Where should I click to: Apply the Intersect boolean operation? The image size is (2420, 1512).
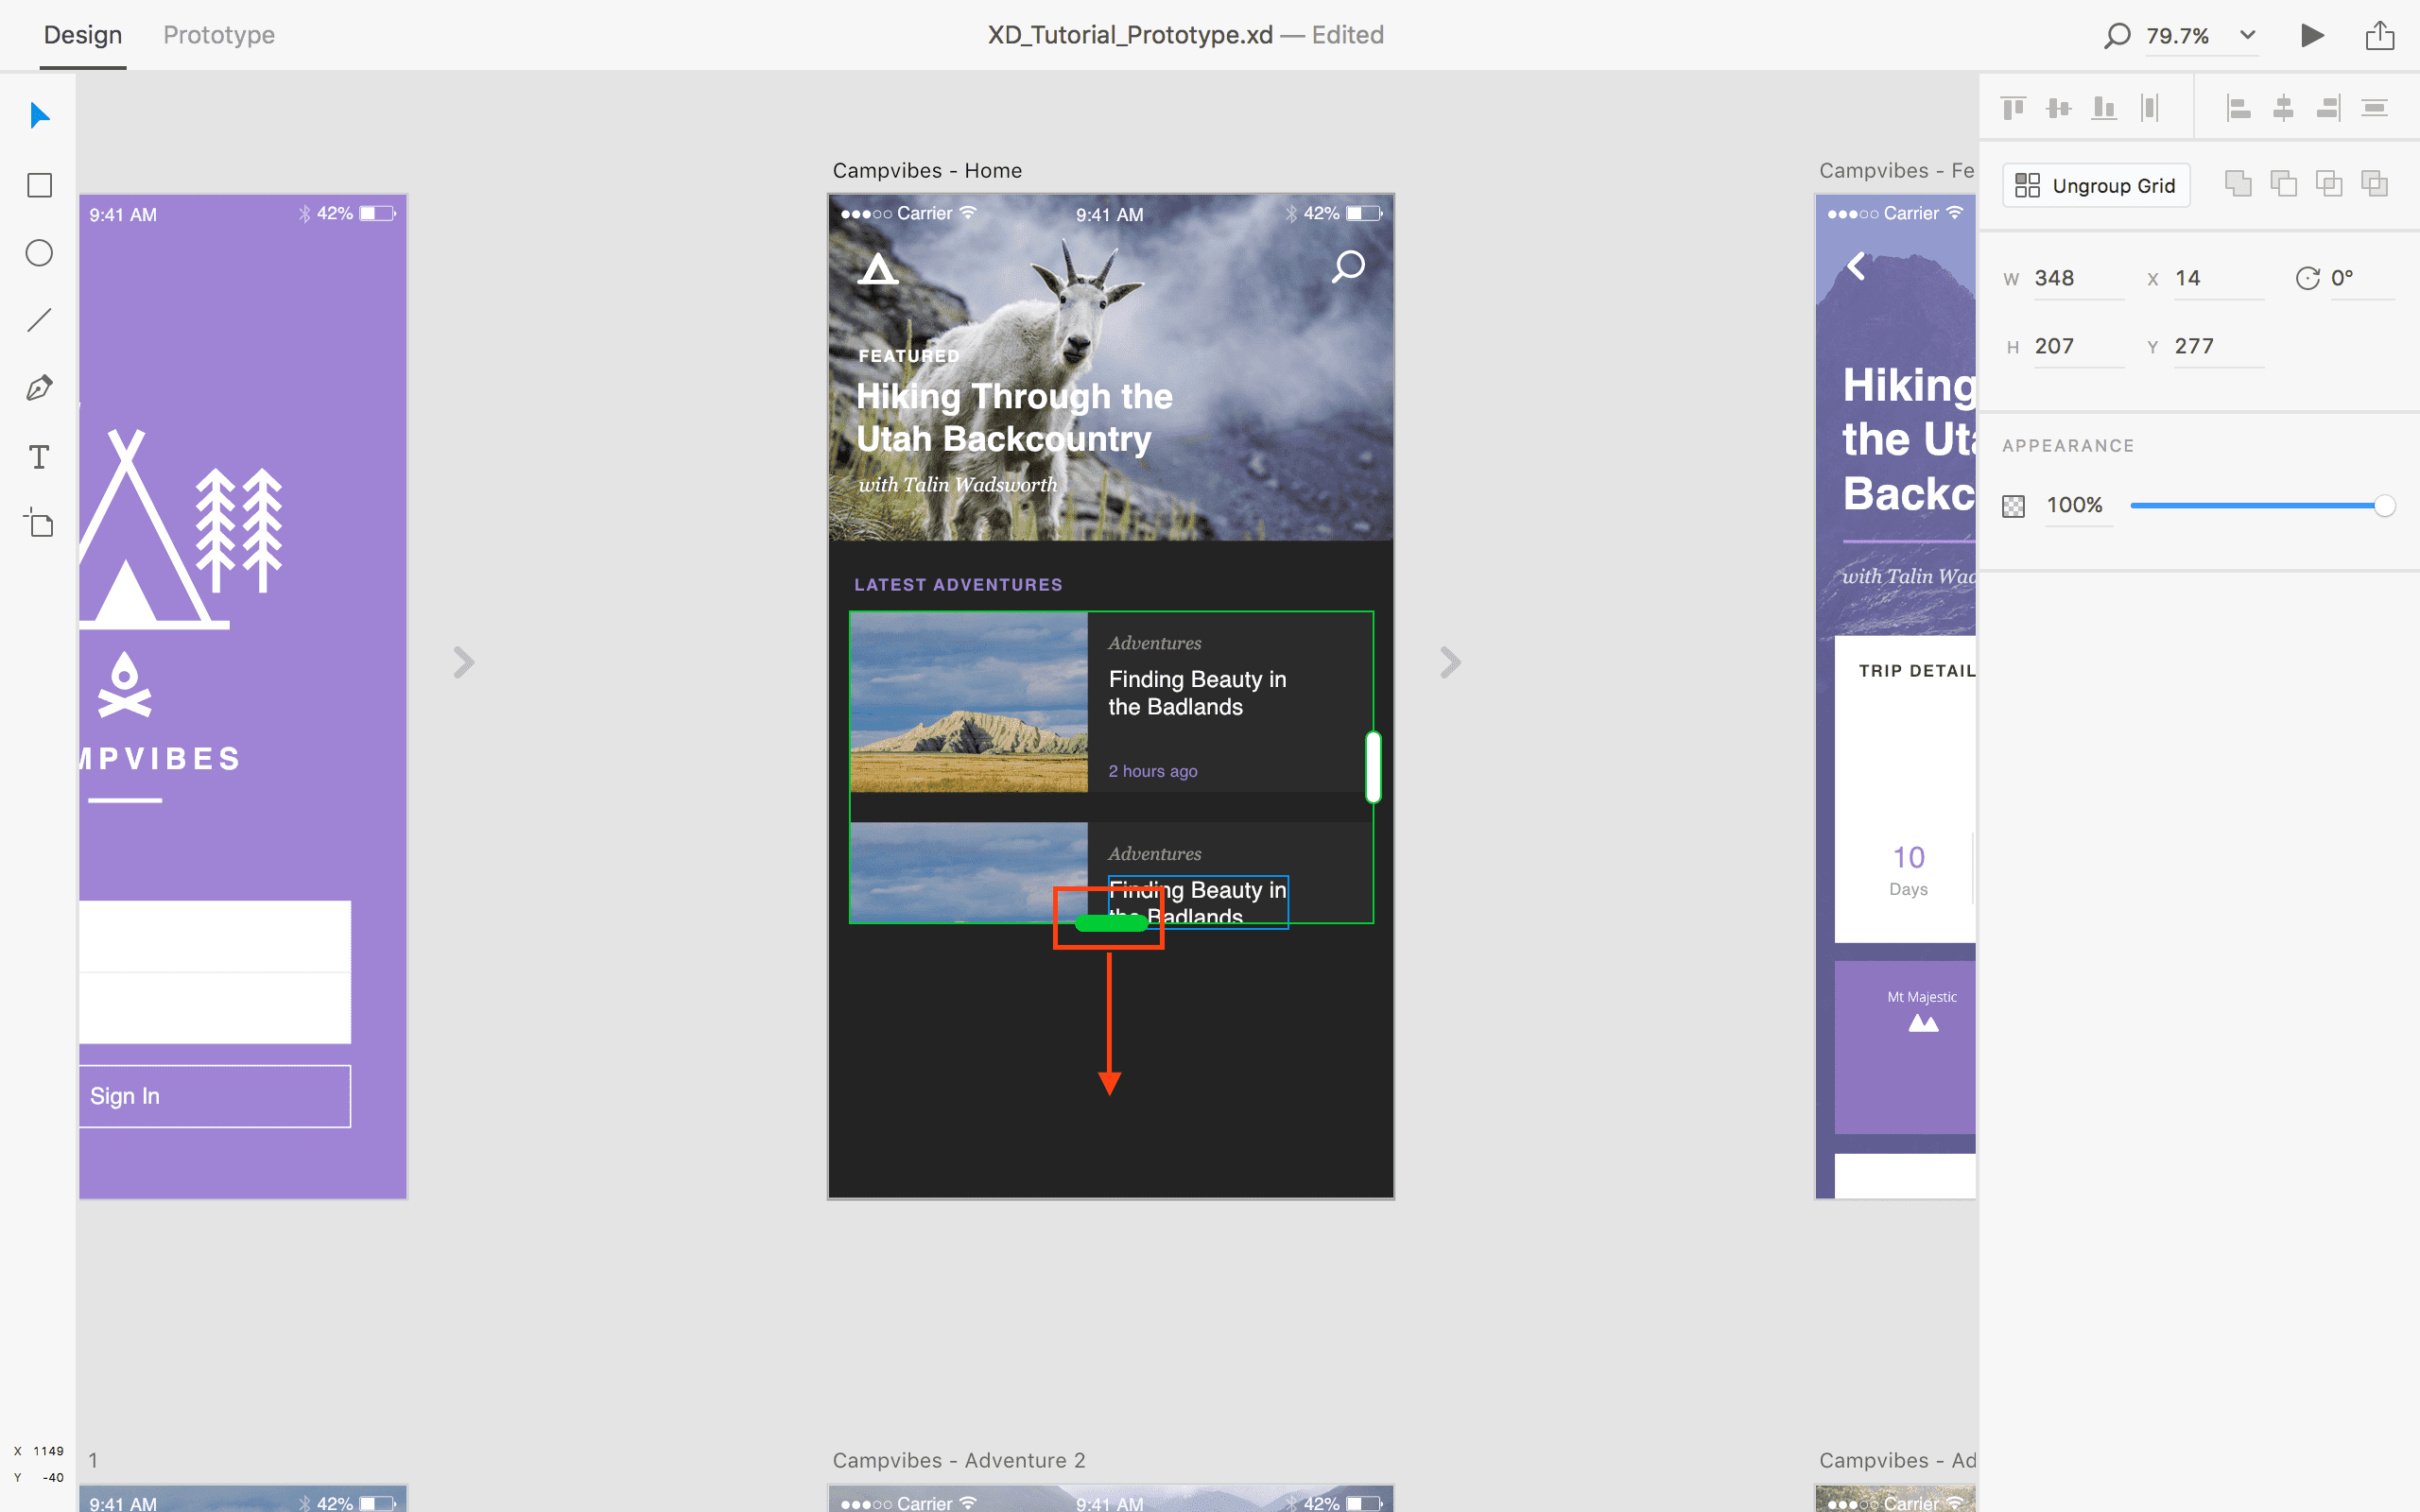click(x=2330, y=183)
